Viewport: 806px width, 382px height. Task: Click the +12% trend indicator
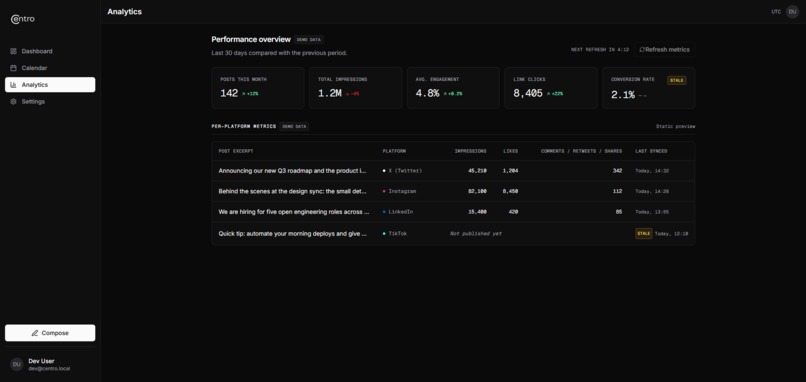click(250, 94)
